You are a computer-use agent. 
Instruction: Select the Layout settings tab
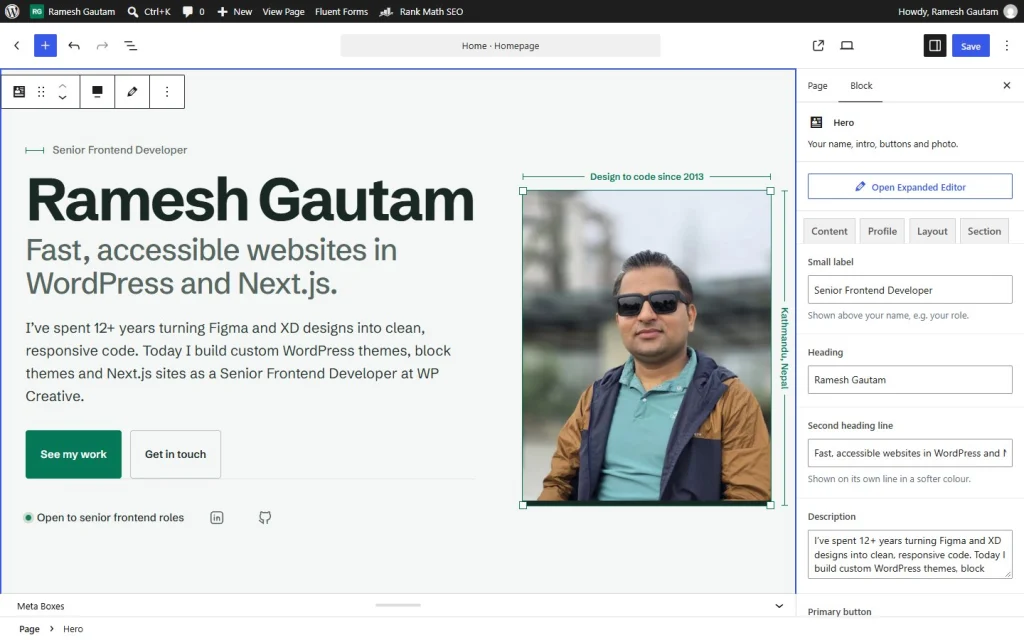point(932,231)
